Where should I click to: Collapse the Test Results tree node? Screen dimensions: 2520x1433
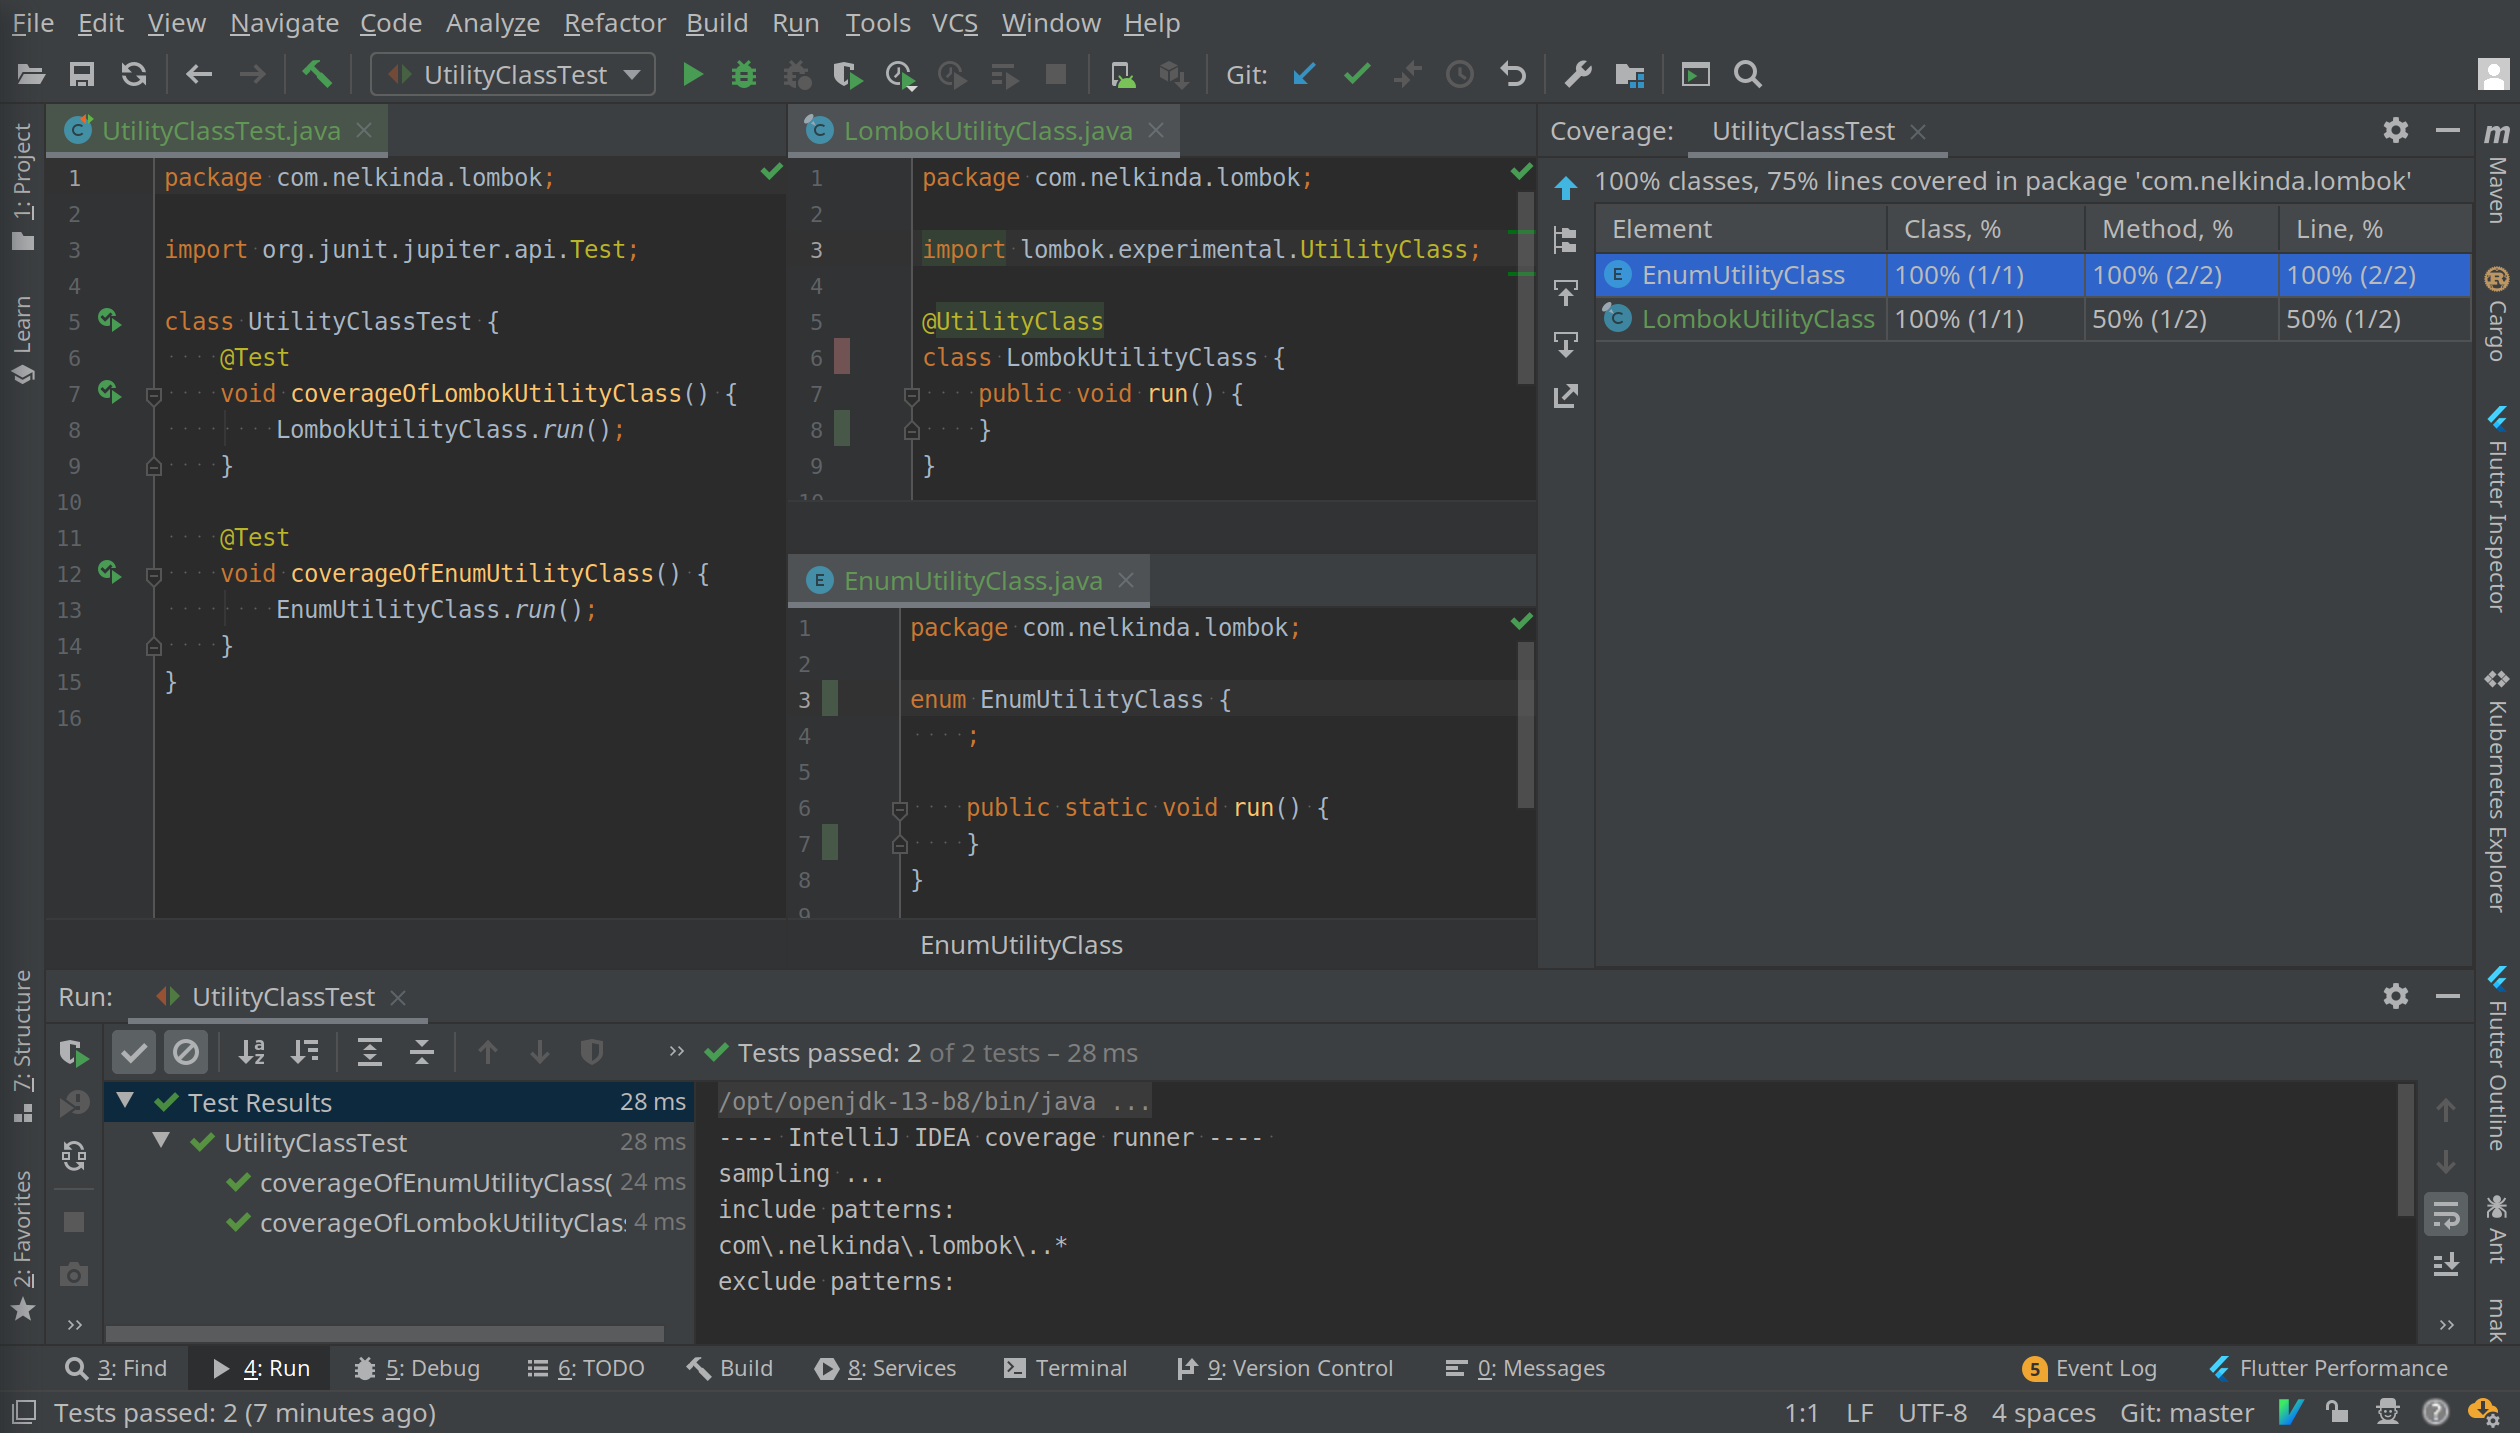(x=124, y=1102)
